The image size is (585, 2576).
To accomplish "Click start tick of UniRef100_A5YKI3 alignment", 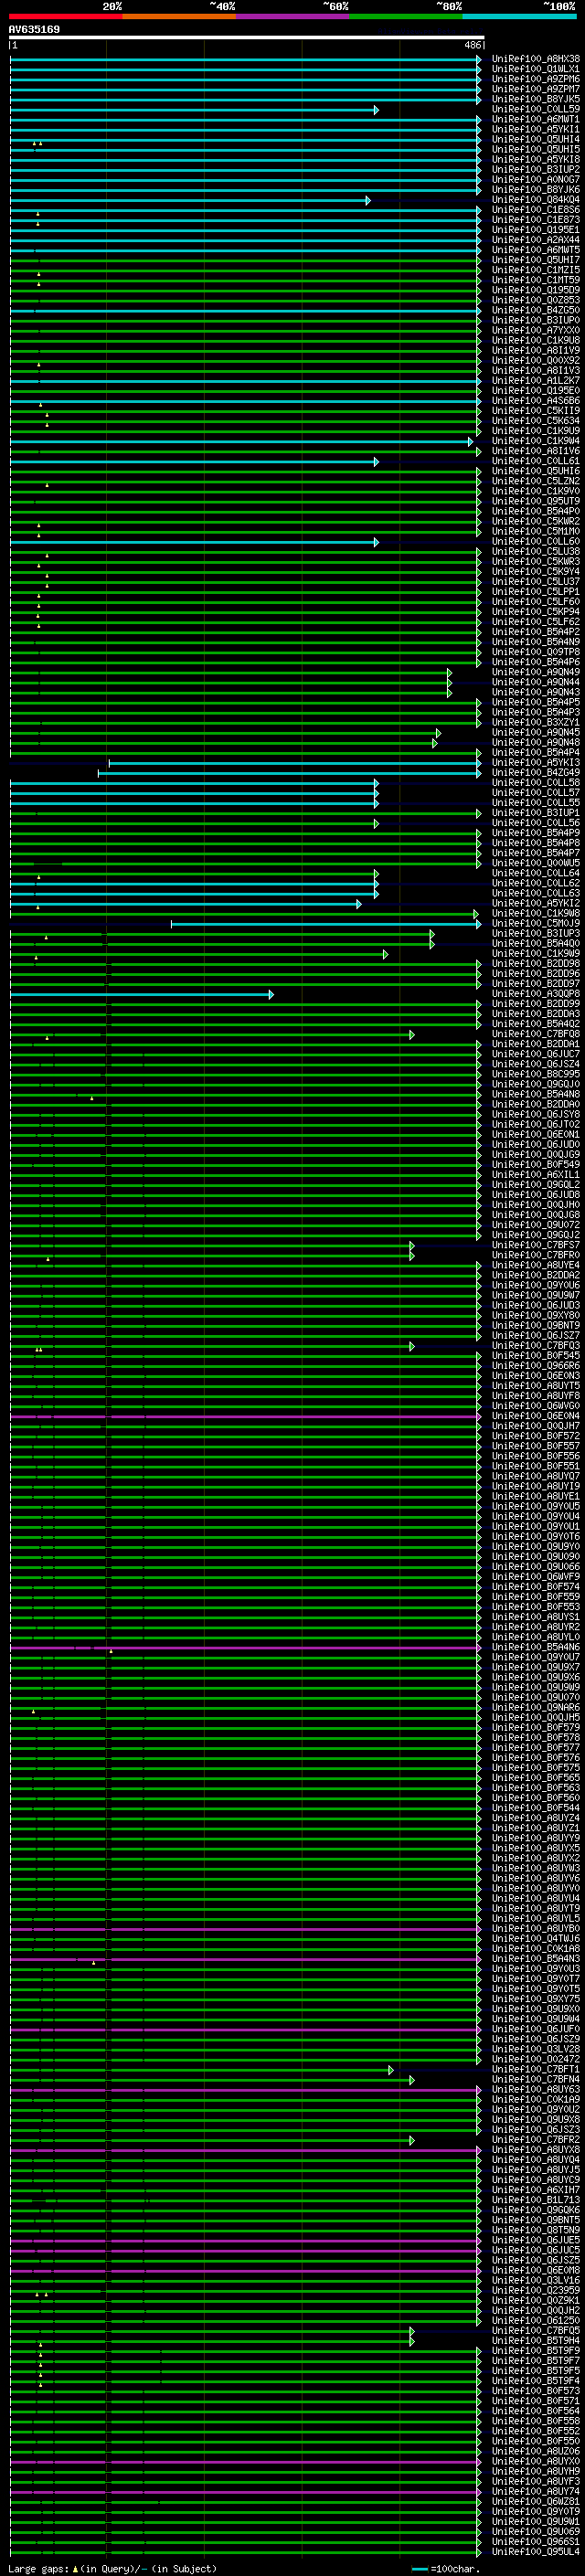I will 109,763.
